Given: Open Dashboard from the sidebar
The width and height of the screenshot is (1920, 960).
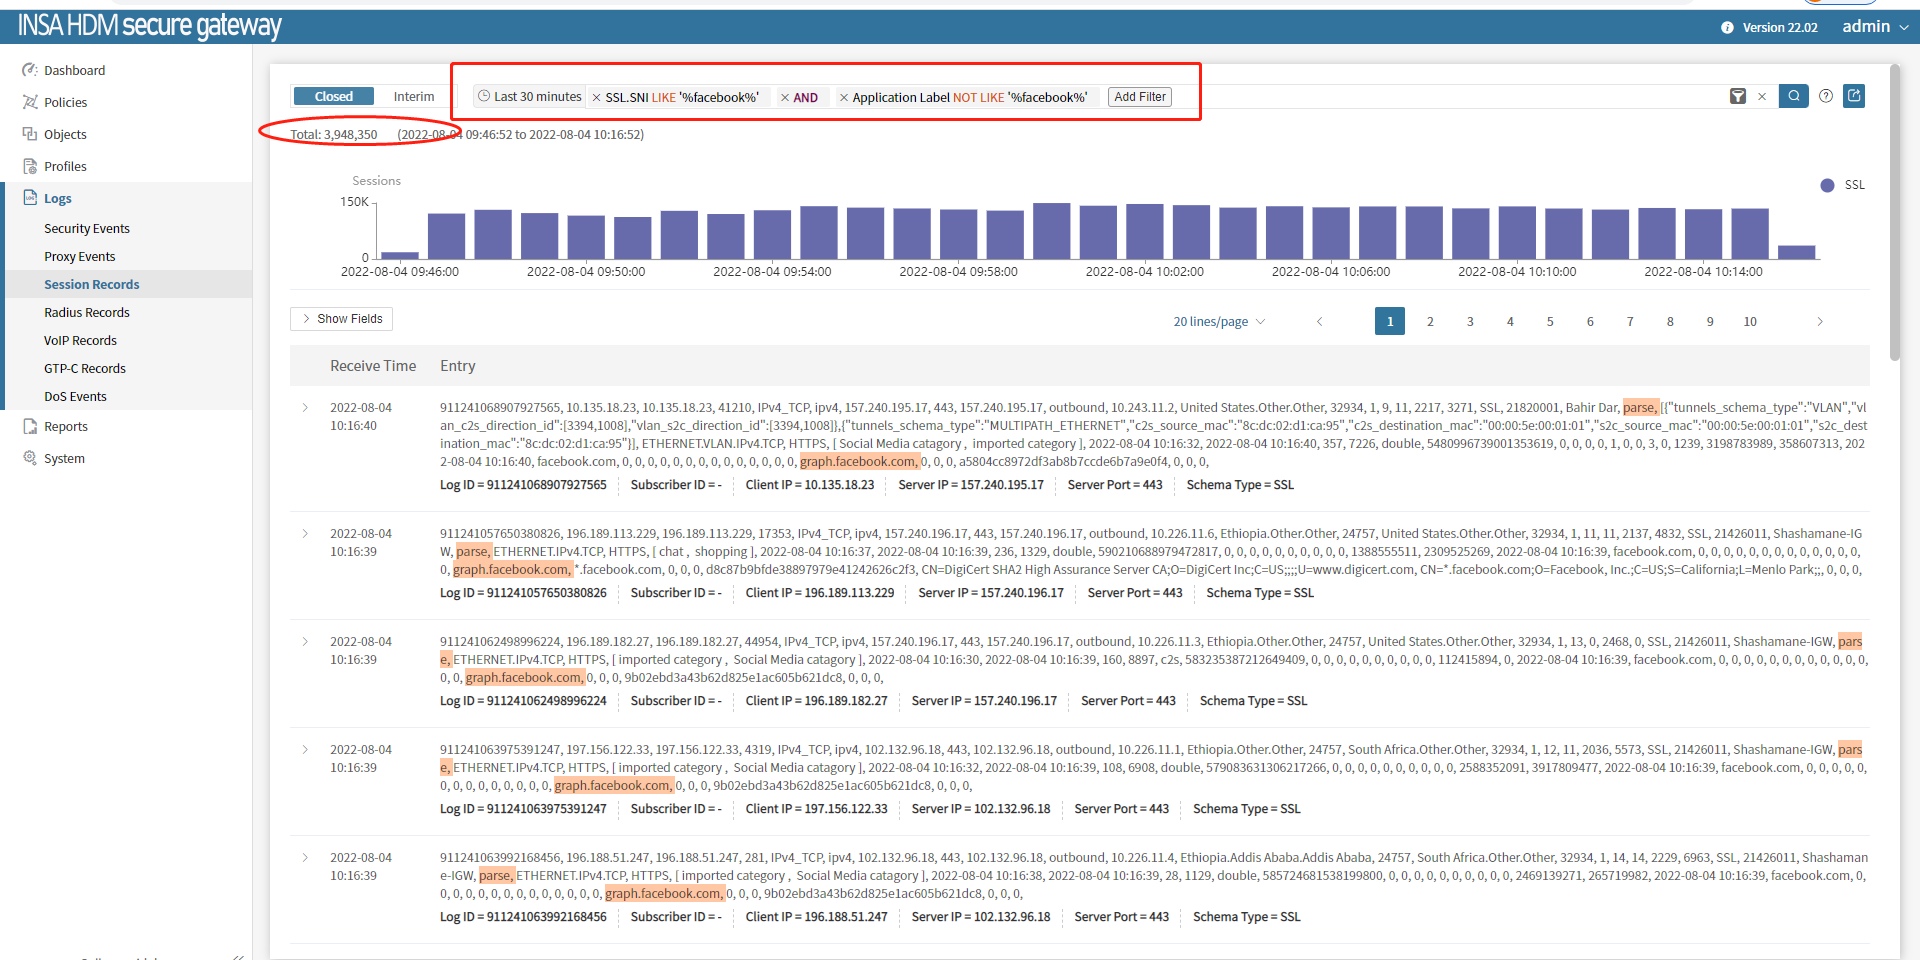Looking at the screenshot, I should tap(74, 70).
